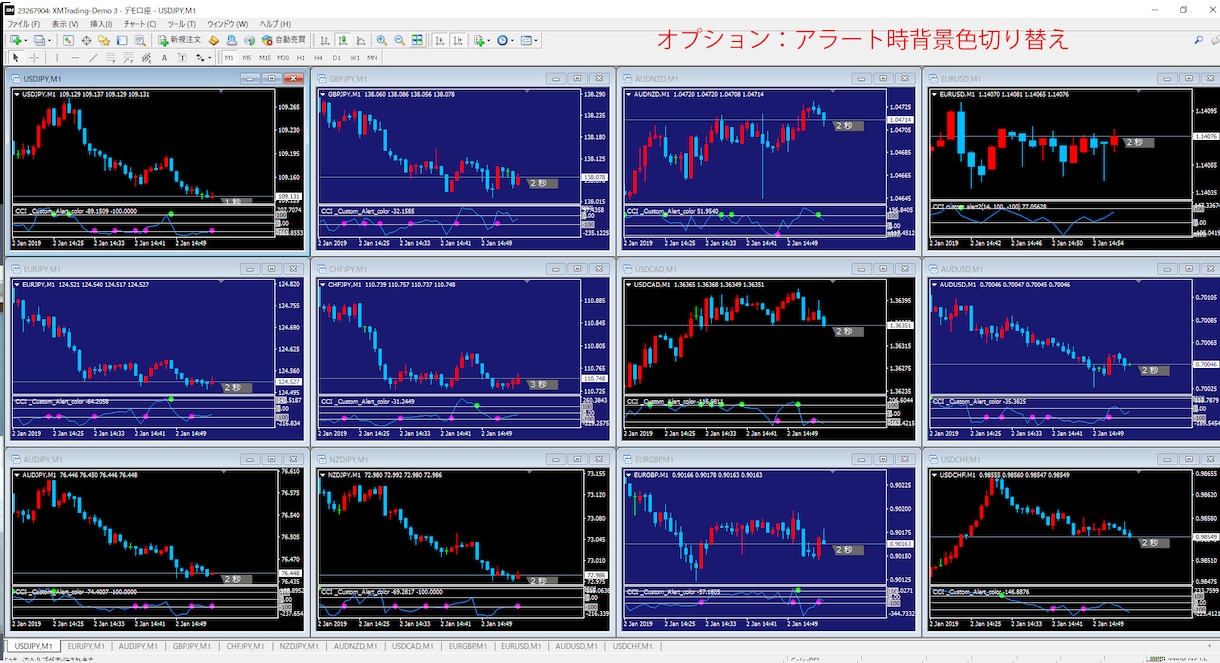Select the vertical line drawing tool
This screenshot has width=1220, height=663.
coord(57,57)
